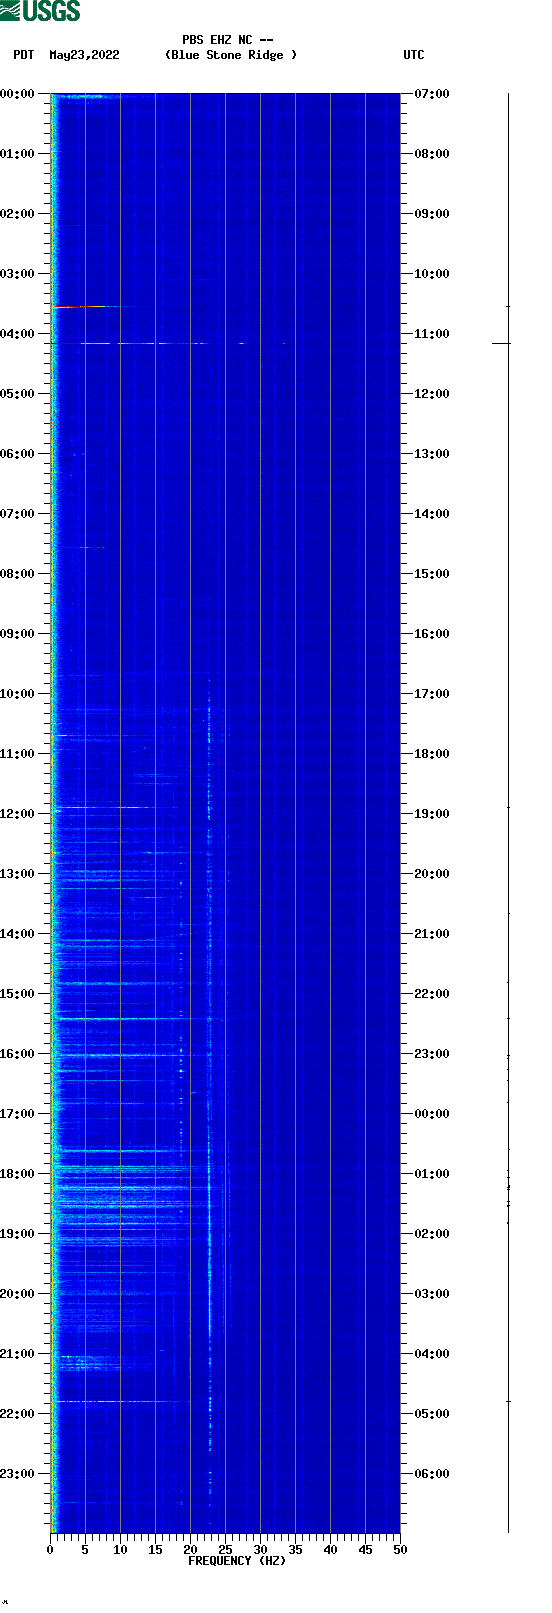Click the PDT time label '19:00'
The image size is (552, 1613).
(x=18, y=1234)
